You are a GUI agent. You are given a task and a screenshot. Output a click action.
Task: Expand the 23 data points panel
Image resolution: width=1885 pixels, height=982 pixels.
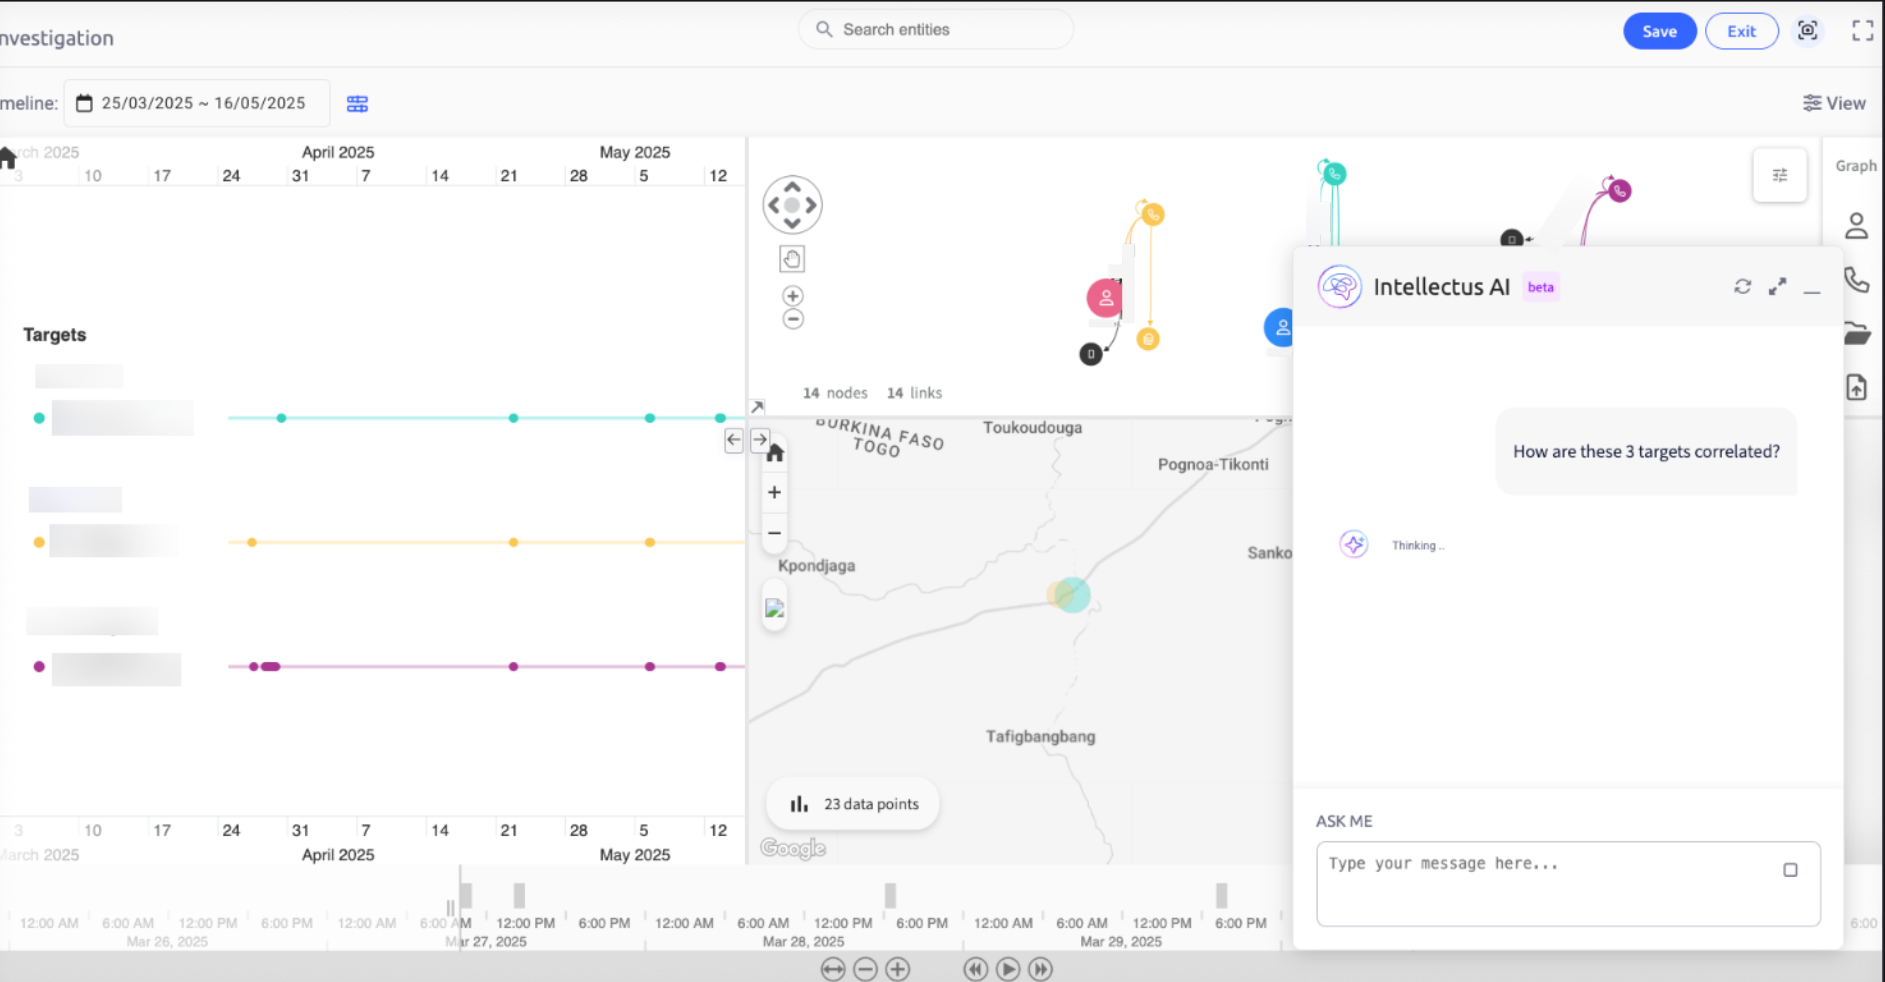[854, 804]
